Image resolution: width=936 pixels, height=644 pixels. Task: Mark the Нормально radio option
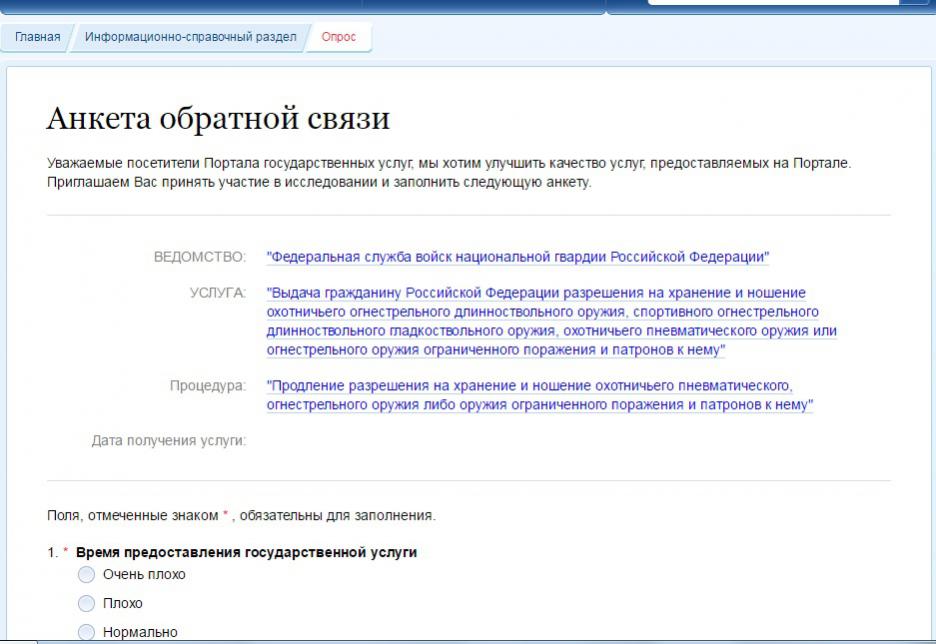[x=86, y=632]
